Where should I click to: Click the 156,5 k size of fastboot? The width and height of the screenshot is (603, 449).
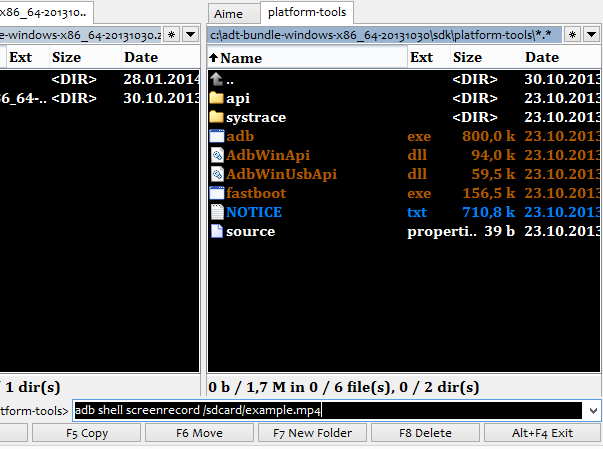pyautogui.click(x=488, y=193)
